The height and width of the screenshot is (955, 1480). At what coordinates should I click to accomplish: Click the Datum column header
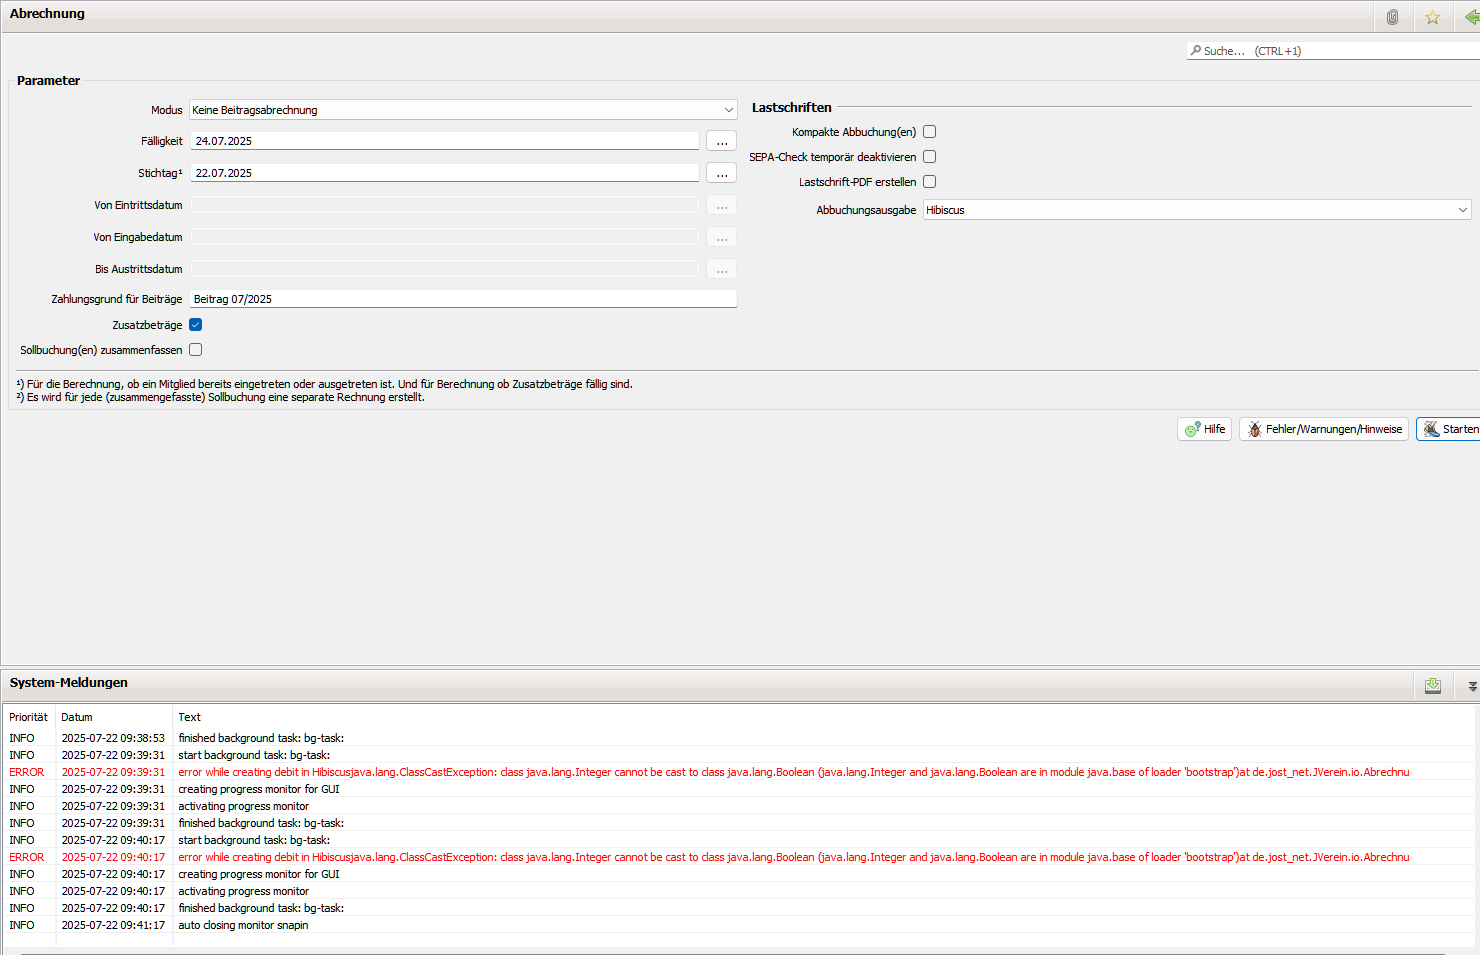77,717
